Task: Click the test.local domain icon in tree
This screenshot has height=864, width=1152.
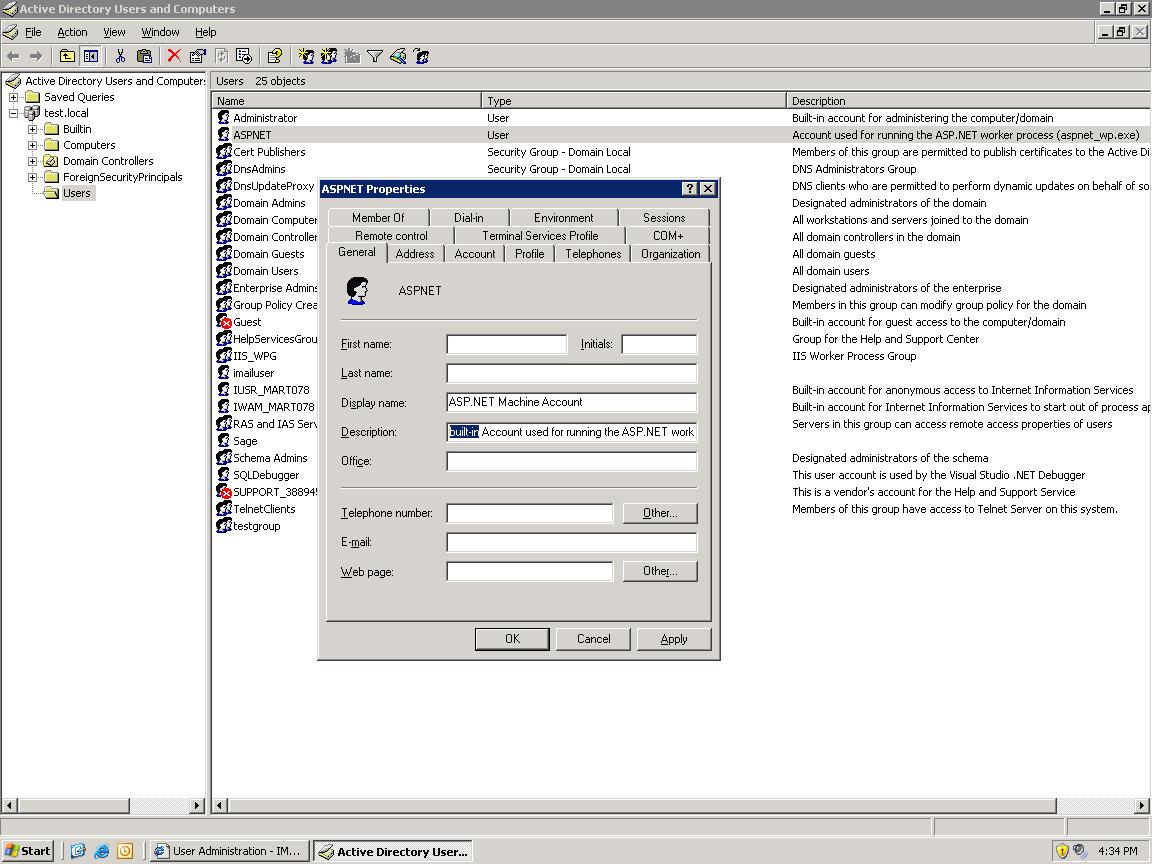Action: point(32,113)
